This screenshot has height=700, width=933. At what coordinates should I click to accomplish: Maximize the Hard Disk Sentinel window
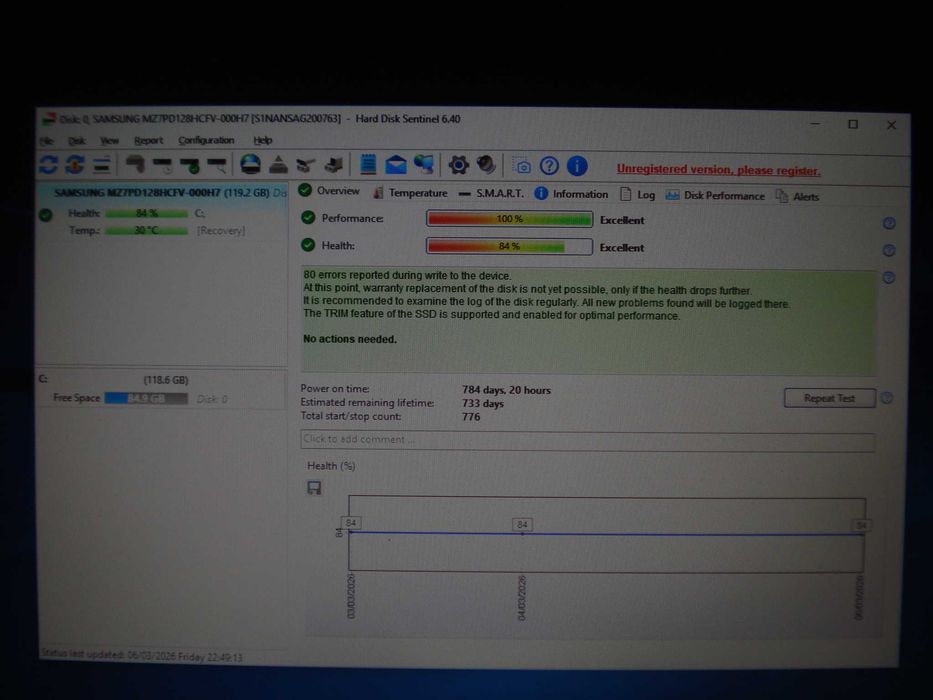pyautogui.click(x=853, y=124)
